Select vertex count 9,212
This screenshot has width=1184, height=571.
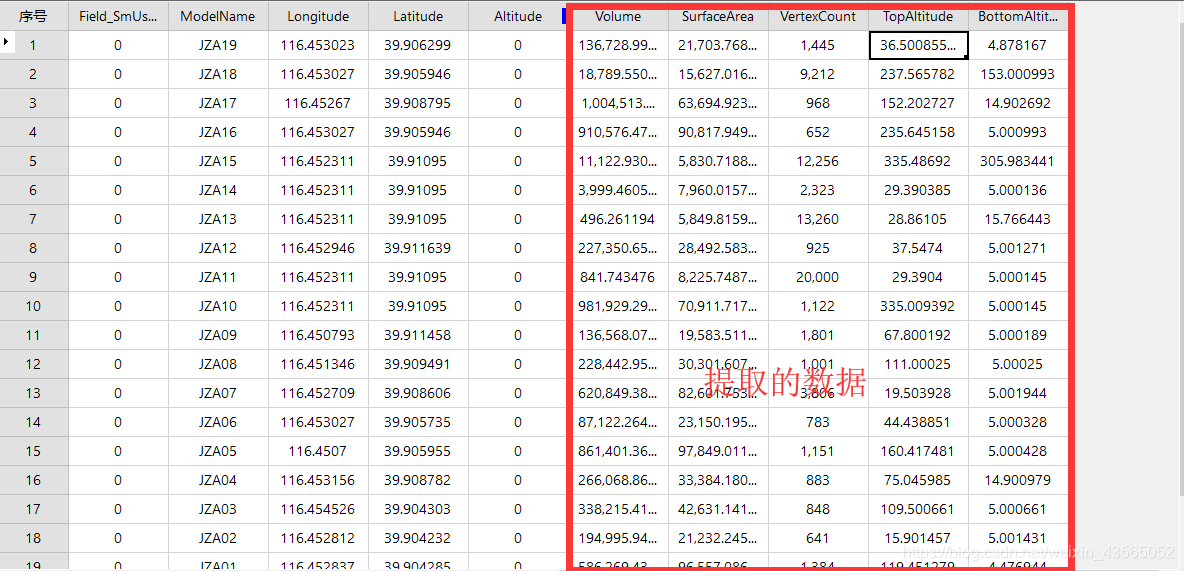818,74
